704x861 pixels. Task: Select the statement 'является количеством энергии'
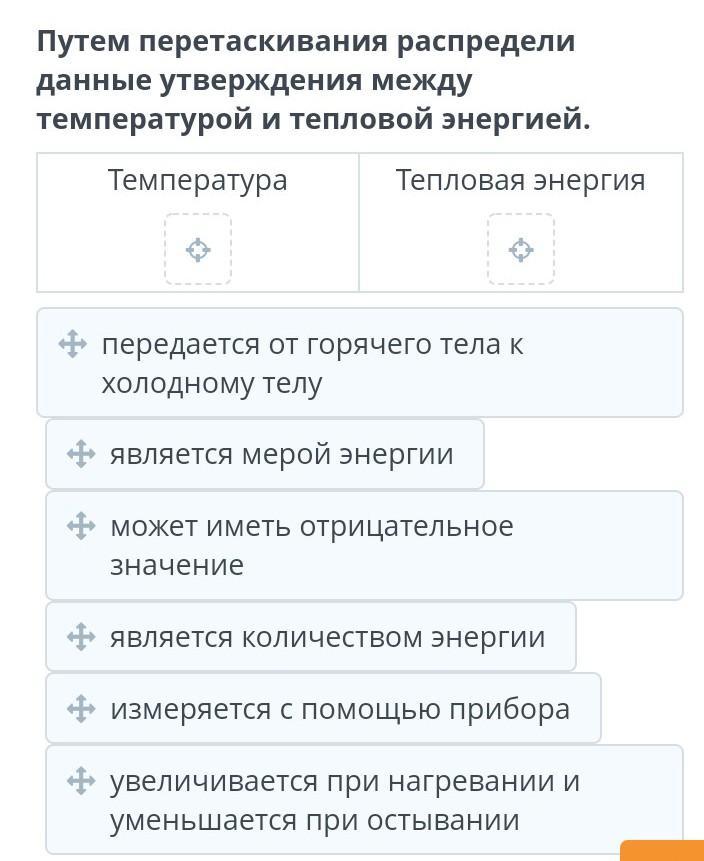pyautogui.click(x=327, y=637)
